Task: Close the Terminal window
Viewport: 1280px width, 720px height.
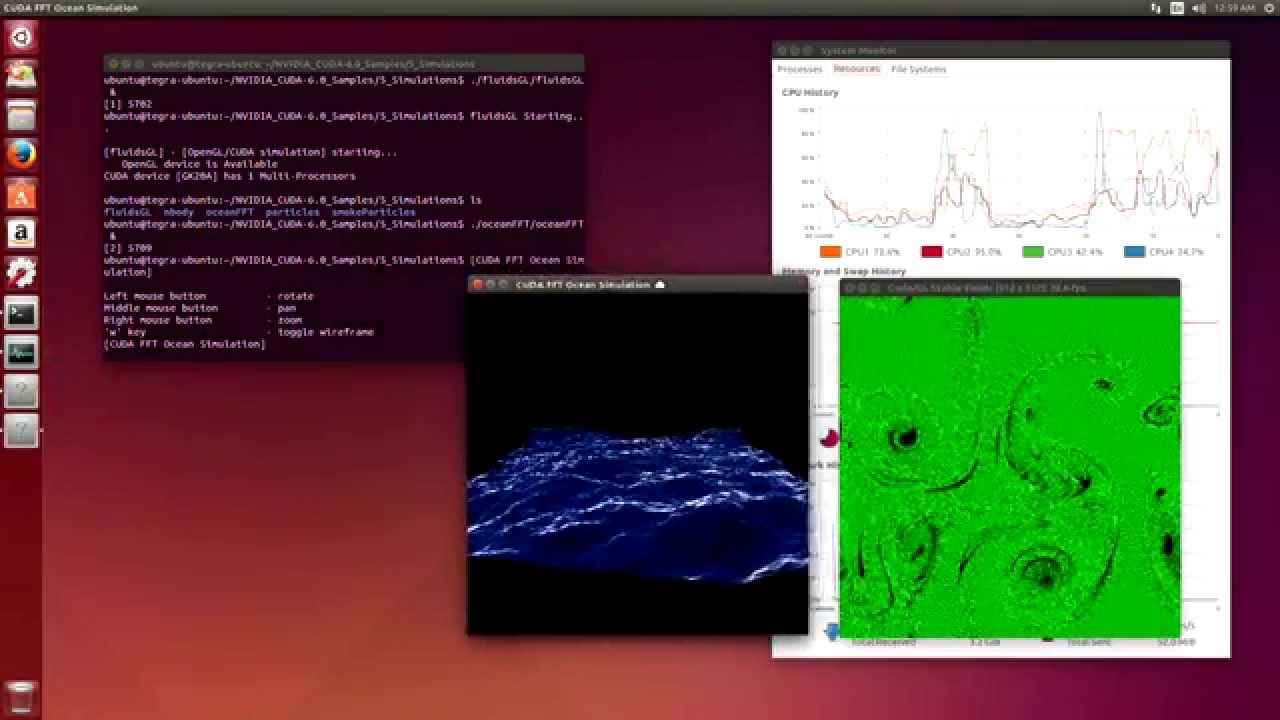Action: [x=113, y=63]
